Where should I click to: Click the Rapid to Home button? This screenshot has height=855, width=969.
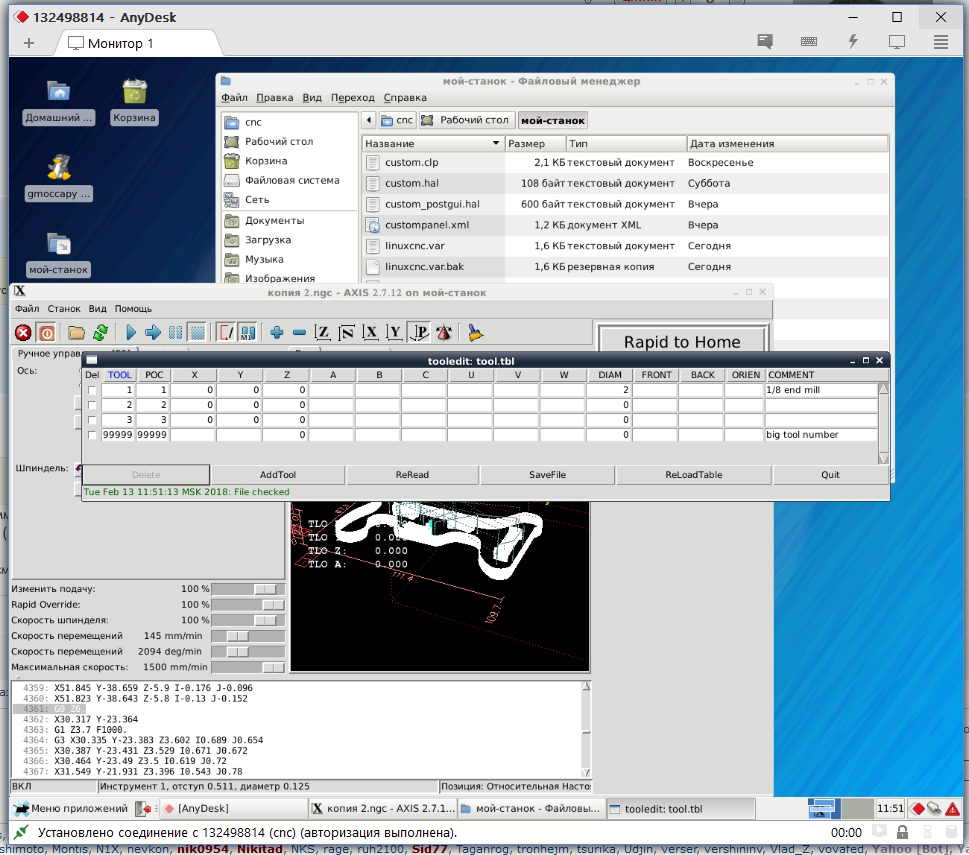[x=682, y=342]
